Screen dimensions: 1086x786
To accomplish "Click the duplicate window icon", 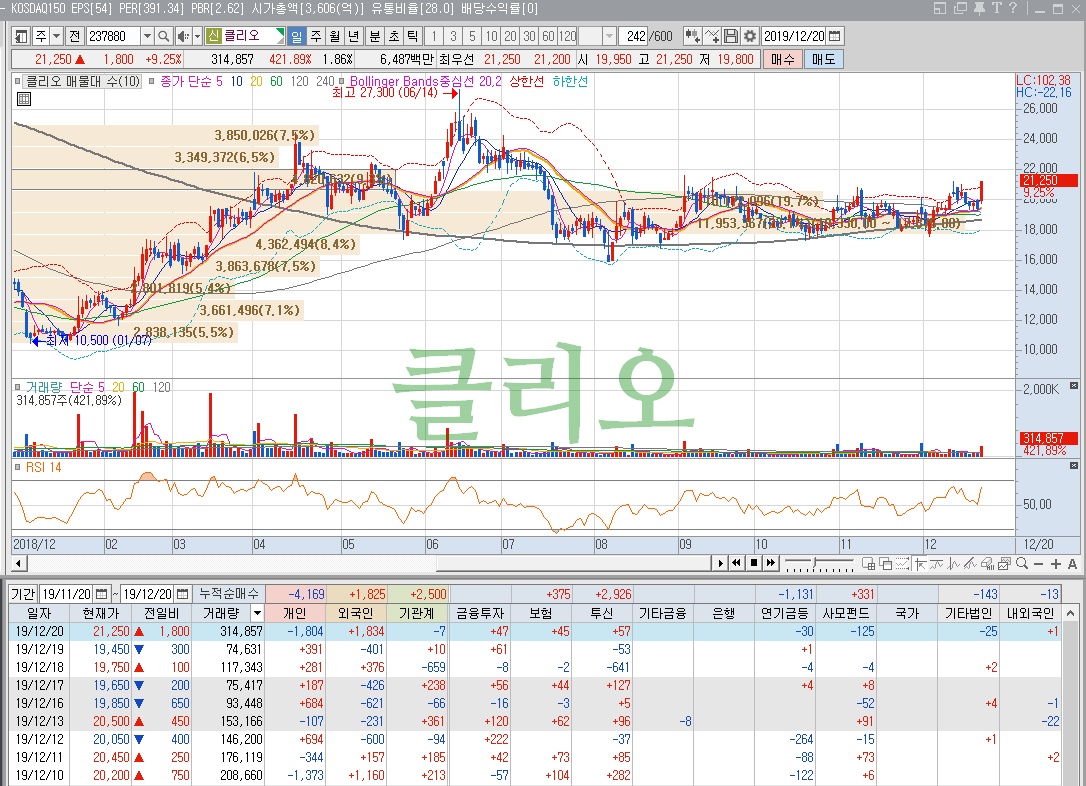I will [x=960, y=8].
